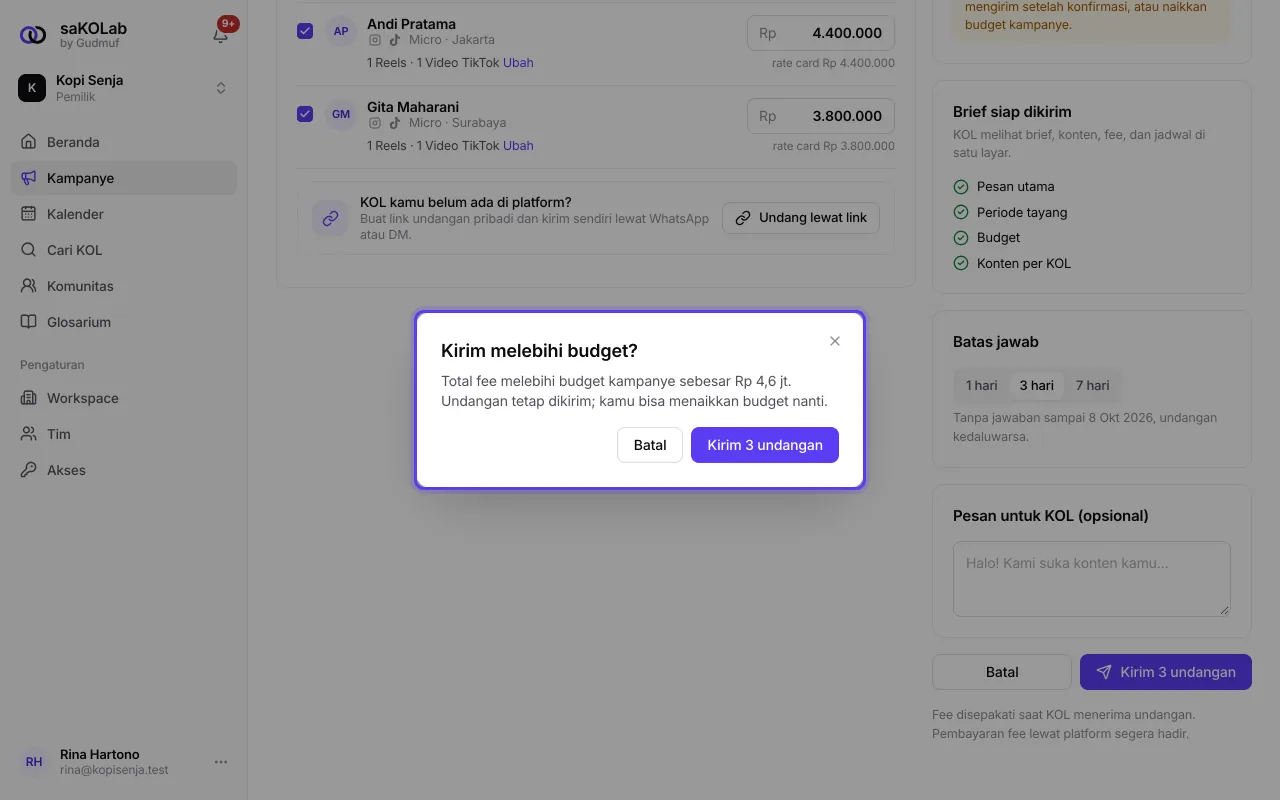This screenshot has width=1280, height=800.
Task: Click Ubah link for Gita Maharani
Action: tap(518, 145)
